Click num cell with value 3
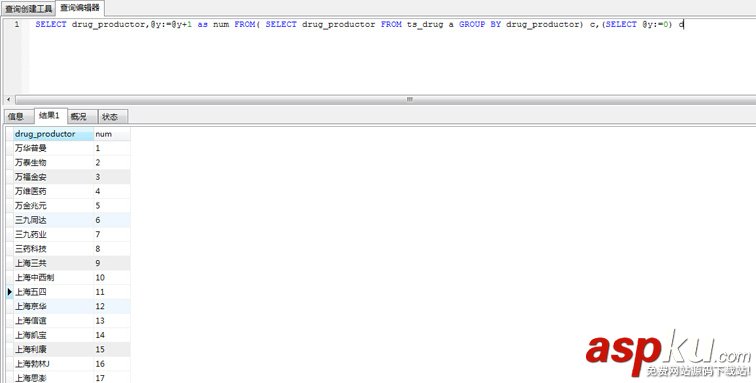756x383 pixels. [x=112, y=177]
